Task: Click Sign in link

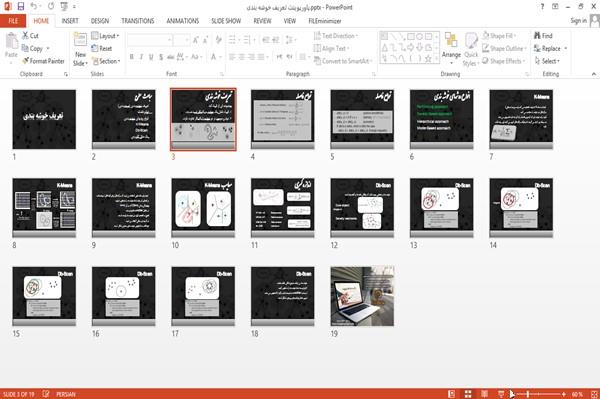Action: (x=578, y=21)
